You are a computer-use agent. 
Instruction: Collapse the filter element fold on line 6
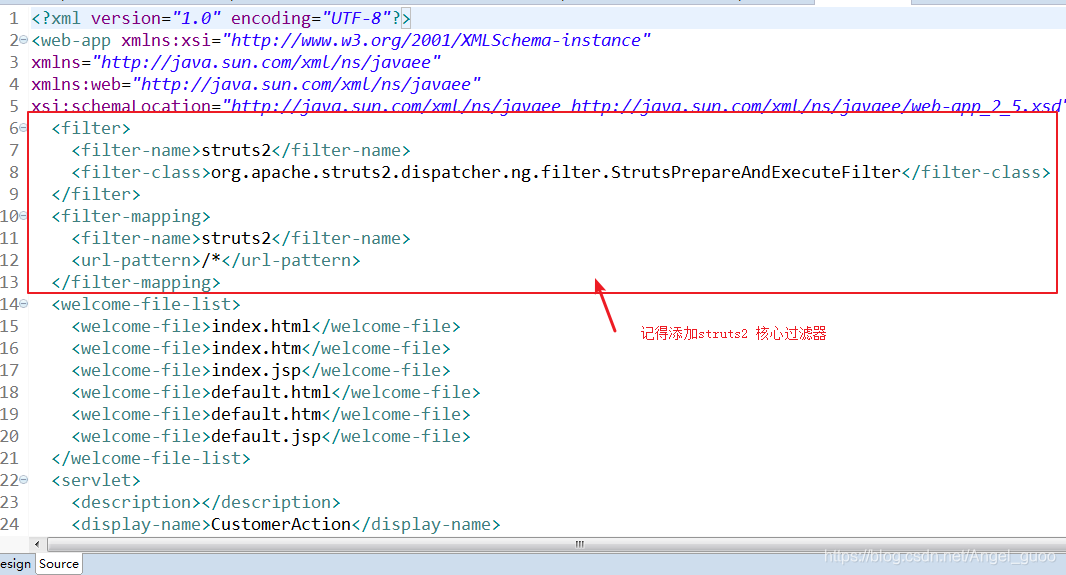pyautogui.click(x=24, y=128)
